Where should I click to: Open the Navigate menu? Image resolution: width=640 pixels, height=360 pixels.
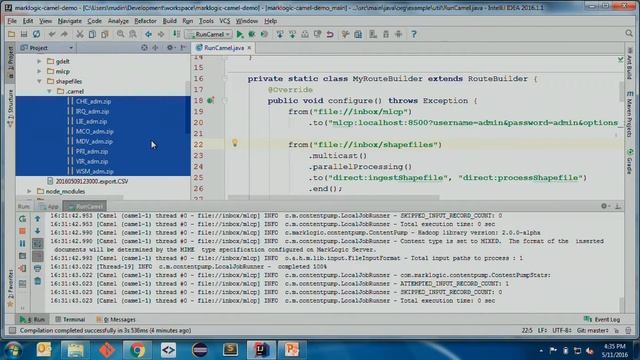(69, 21)
